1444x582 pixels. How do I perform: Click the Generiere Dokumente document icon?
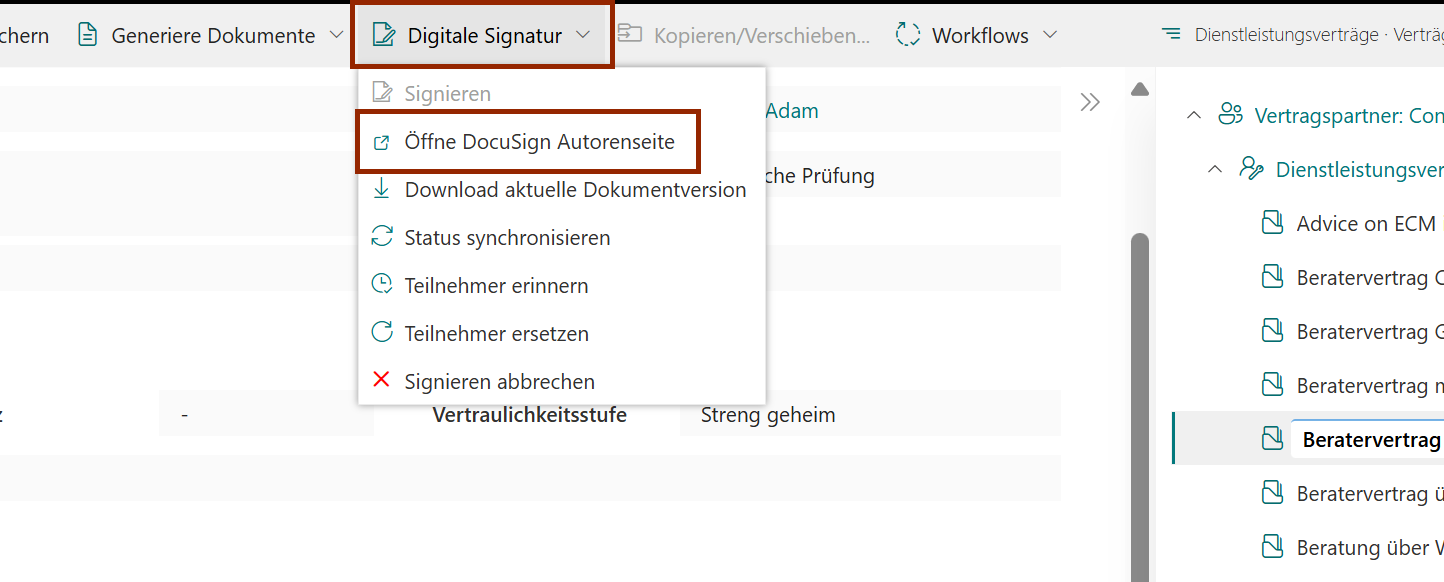pos(88,35)
